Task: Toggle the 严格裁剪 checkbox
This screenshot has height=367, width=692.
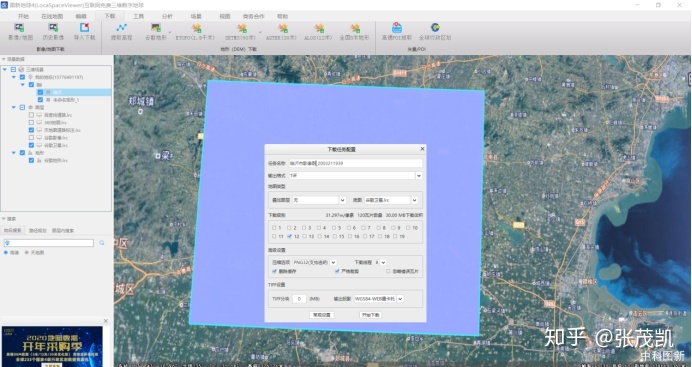Action: (337, 271)
